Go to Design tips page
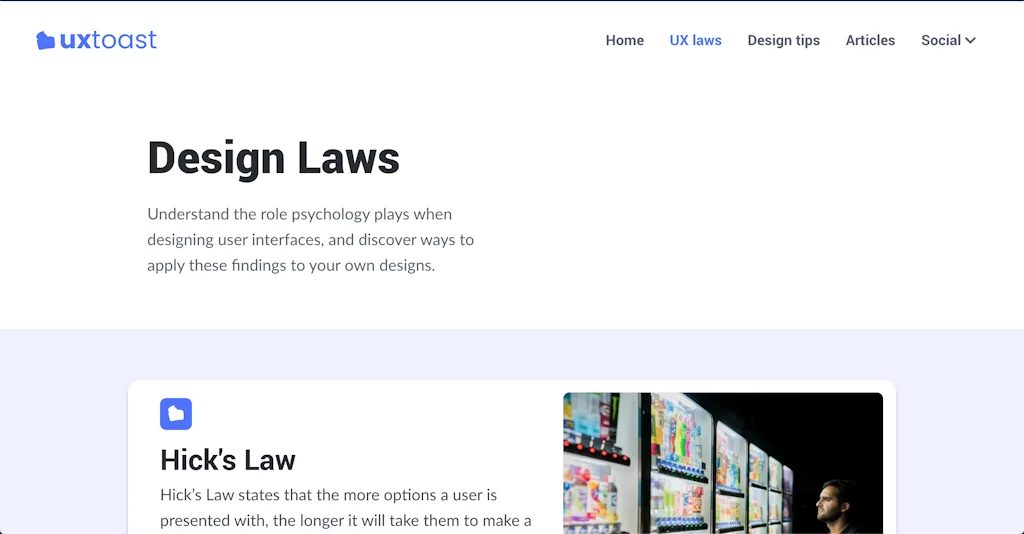 [784, 40]
